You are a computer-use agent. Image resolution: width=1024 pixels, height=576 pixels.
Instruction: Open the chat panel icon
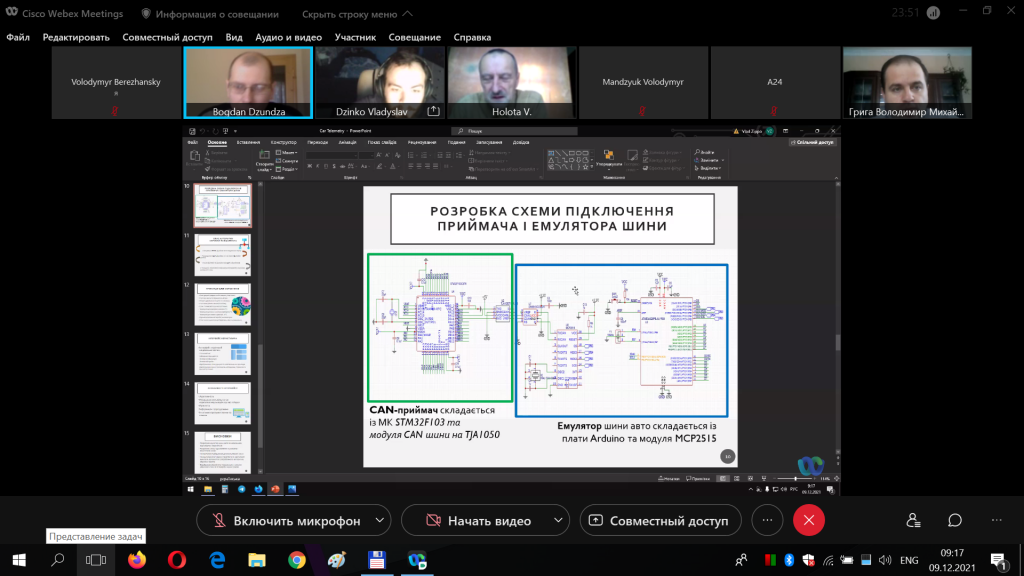[955, 520]
